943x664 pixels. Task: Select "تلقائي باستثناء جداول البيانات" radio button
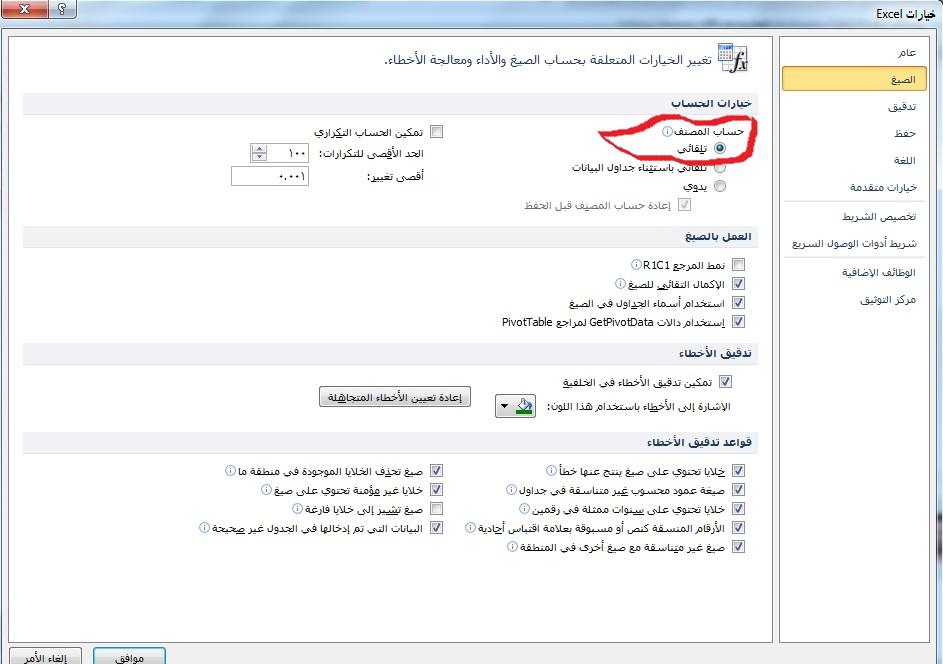pos(720,167)
